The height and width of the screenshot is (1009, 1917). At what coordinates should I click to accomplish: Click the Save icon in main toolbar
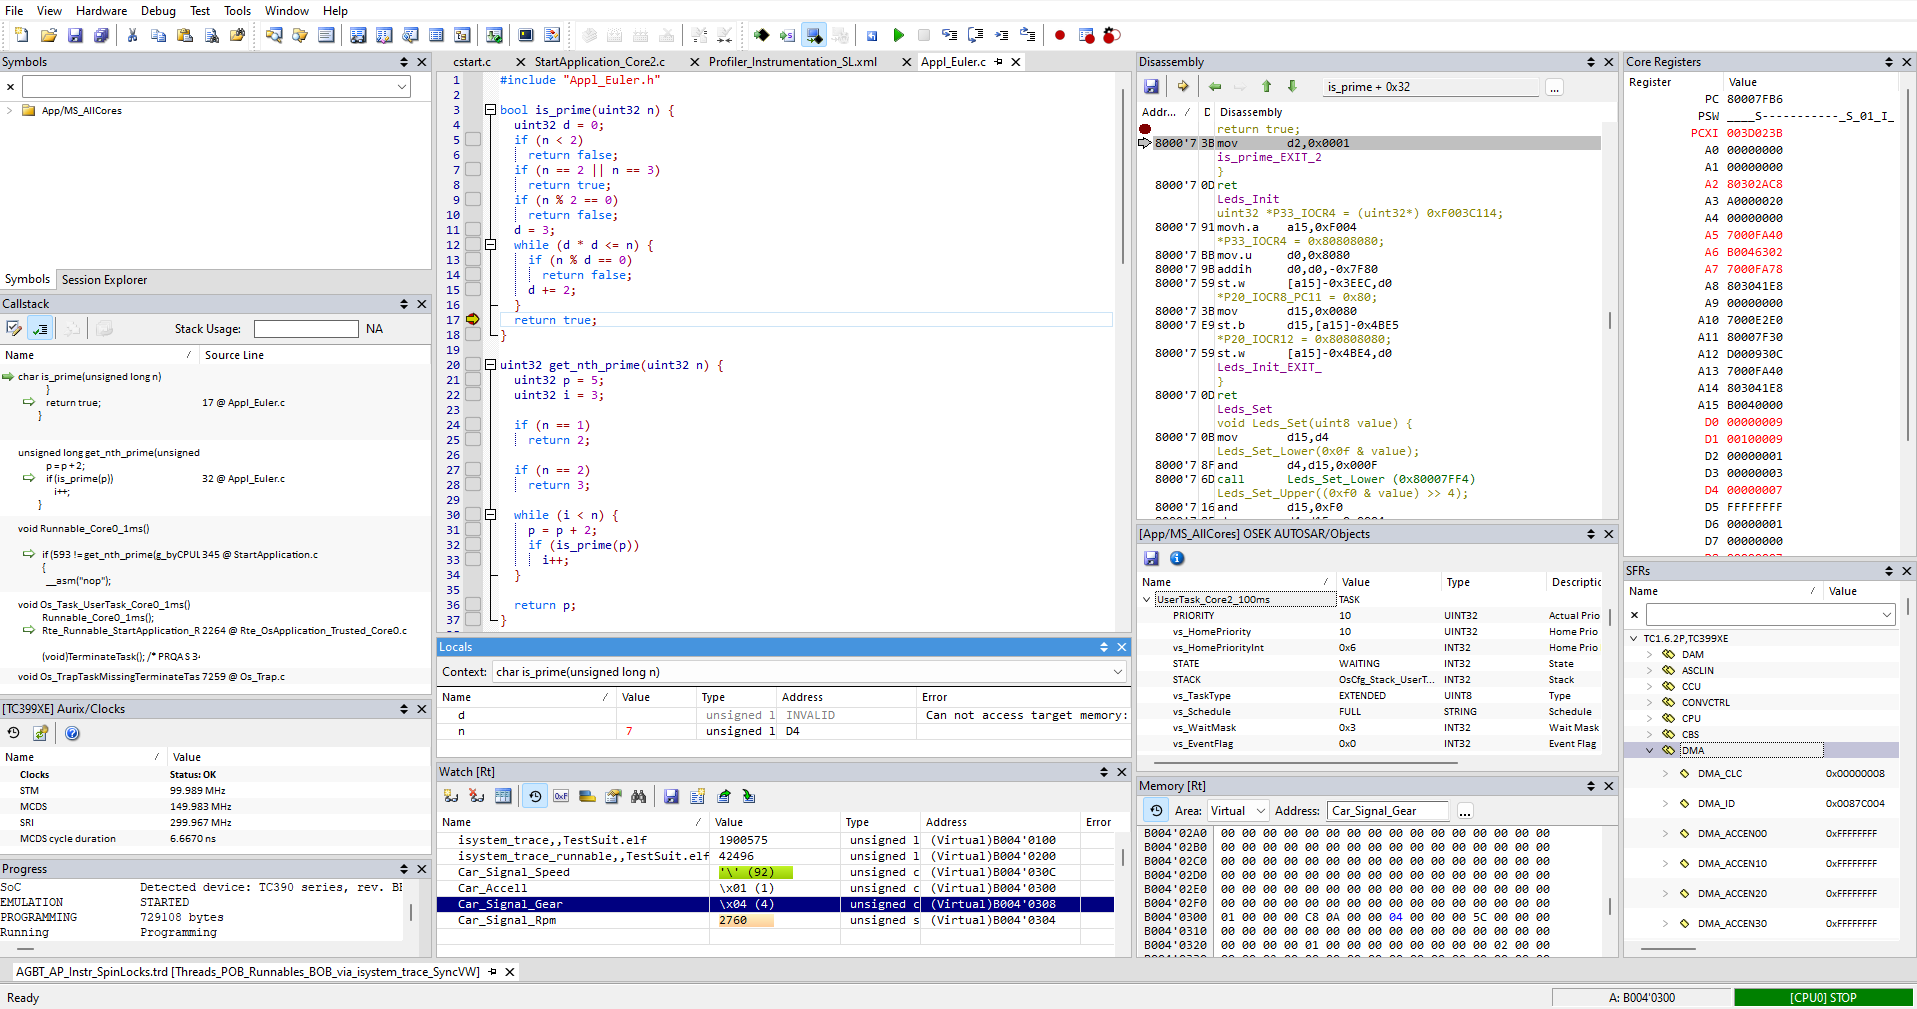[x=75, y=35]
